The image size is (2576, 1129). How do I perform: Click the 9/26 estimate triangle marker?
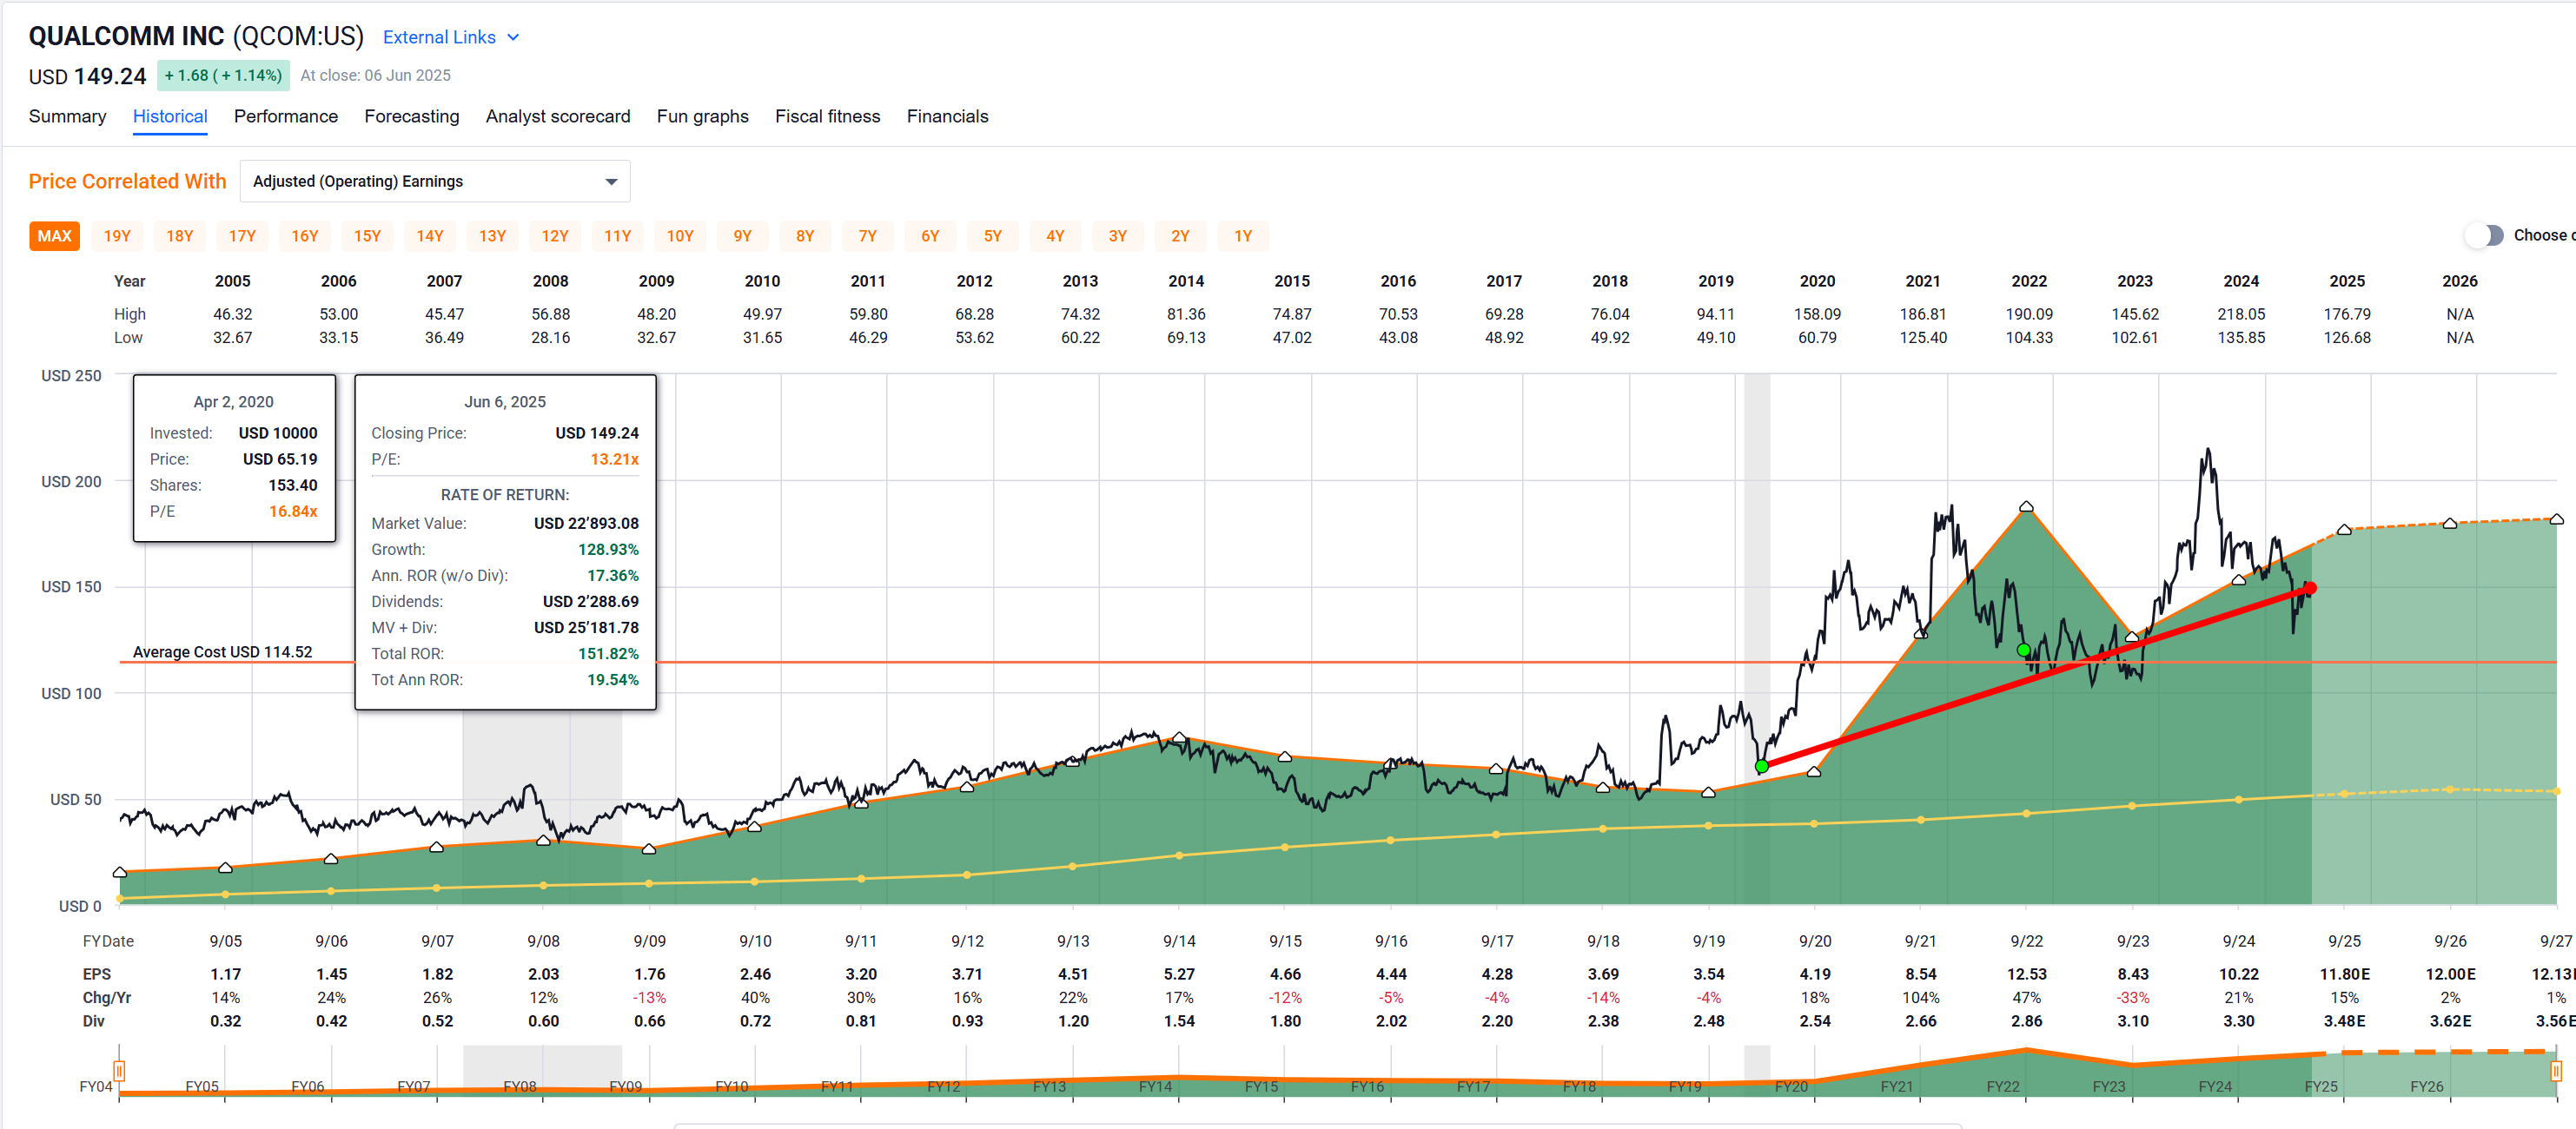[x=2449, y=524]
